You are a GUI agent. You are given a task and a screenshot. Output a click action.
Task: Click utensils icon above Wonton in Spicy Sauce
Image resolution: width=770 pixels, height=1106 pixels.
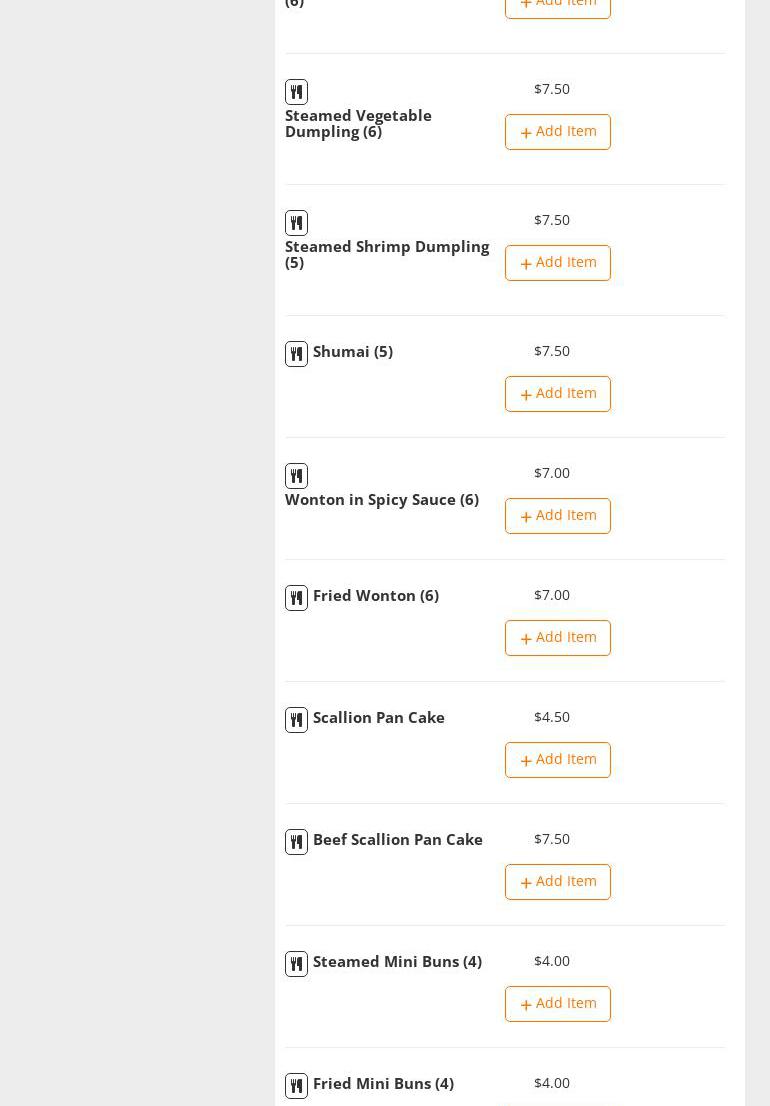point(296,476)
